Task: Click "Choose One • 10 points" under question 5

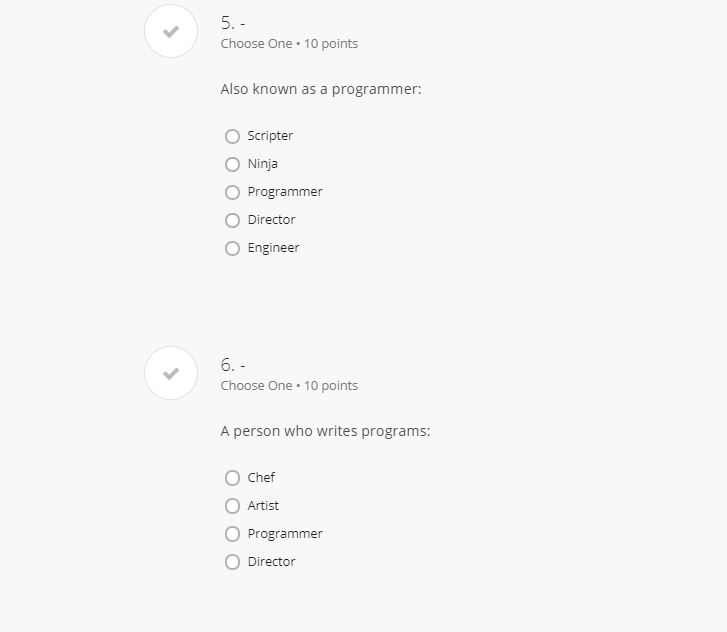Action: click(289, 44)
